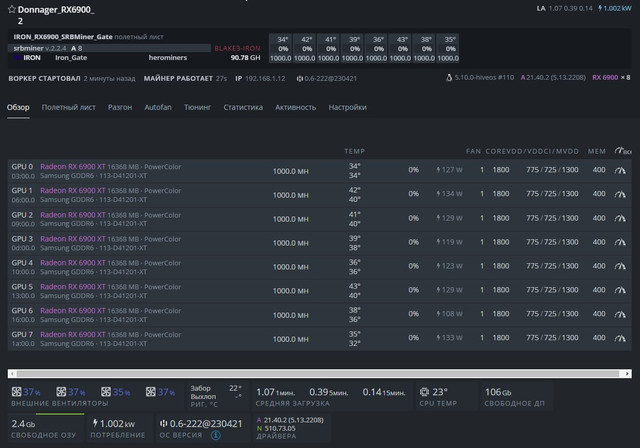Image resolution: width=640 pixels, height=448 pixels.
Task: Click the IP address 192.168.1.12
Action: (x=265, y=78)
